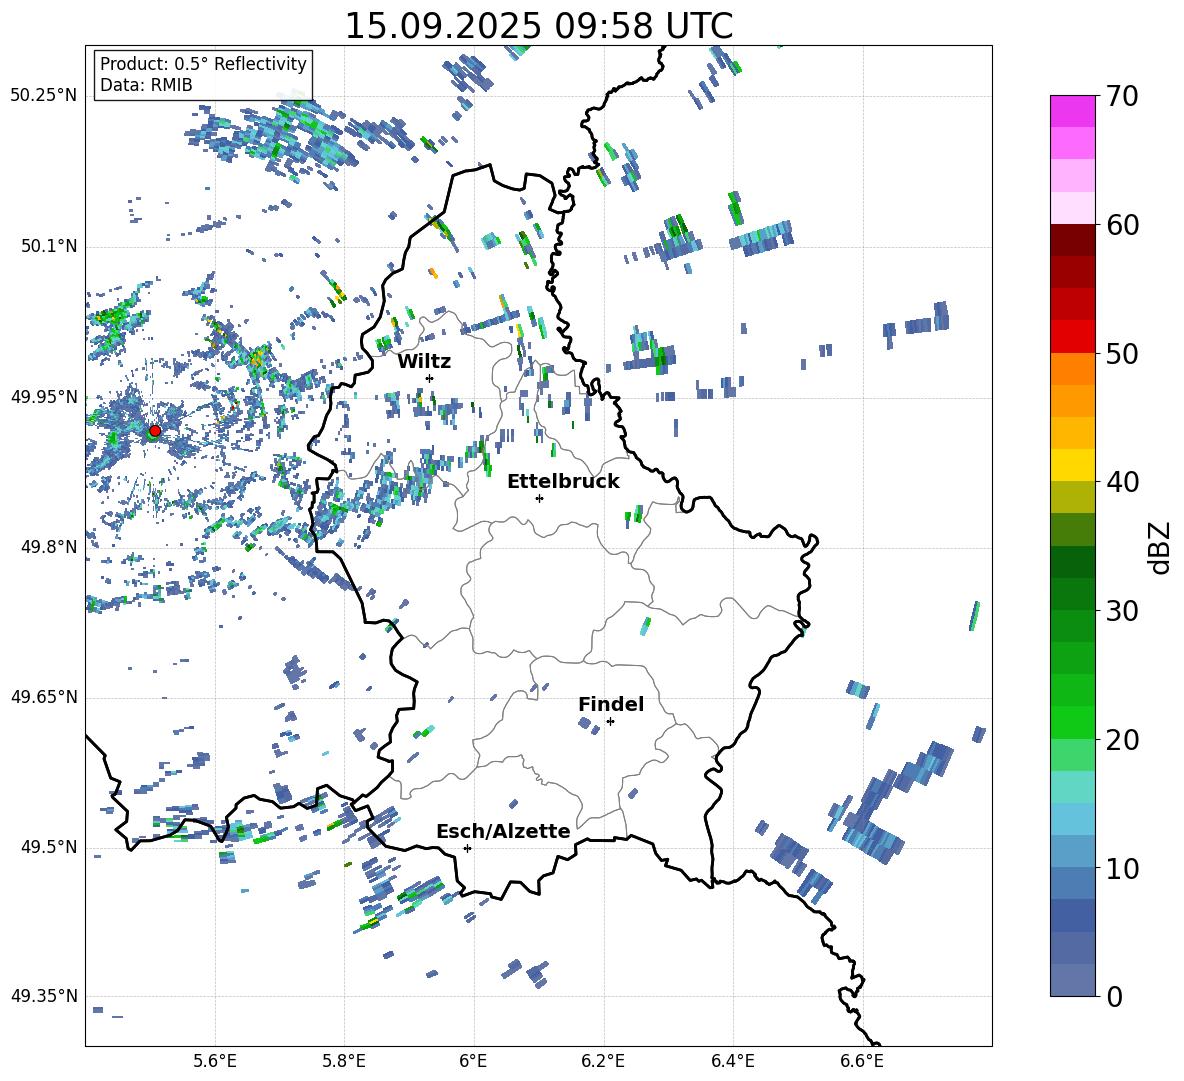Click the 49.5°N latitude label
The width and height of the screenshot is (1184, 1081).
click(48, 847)
